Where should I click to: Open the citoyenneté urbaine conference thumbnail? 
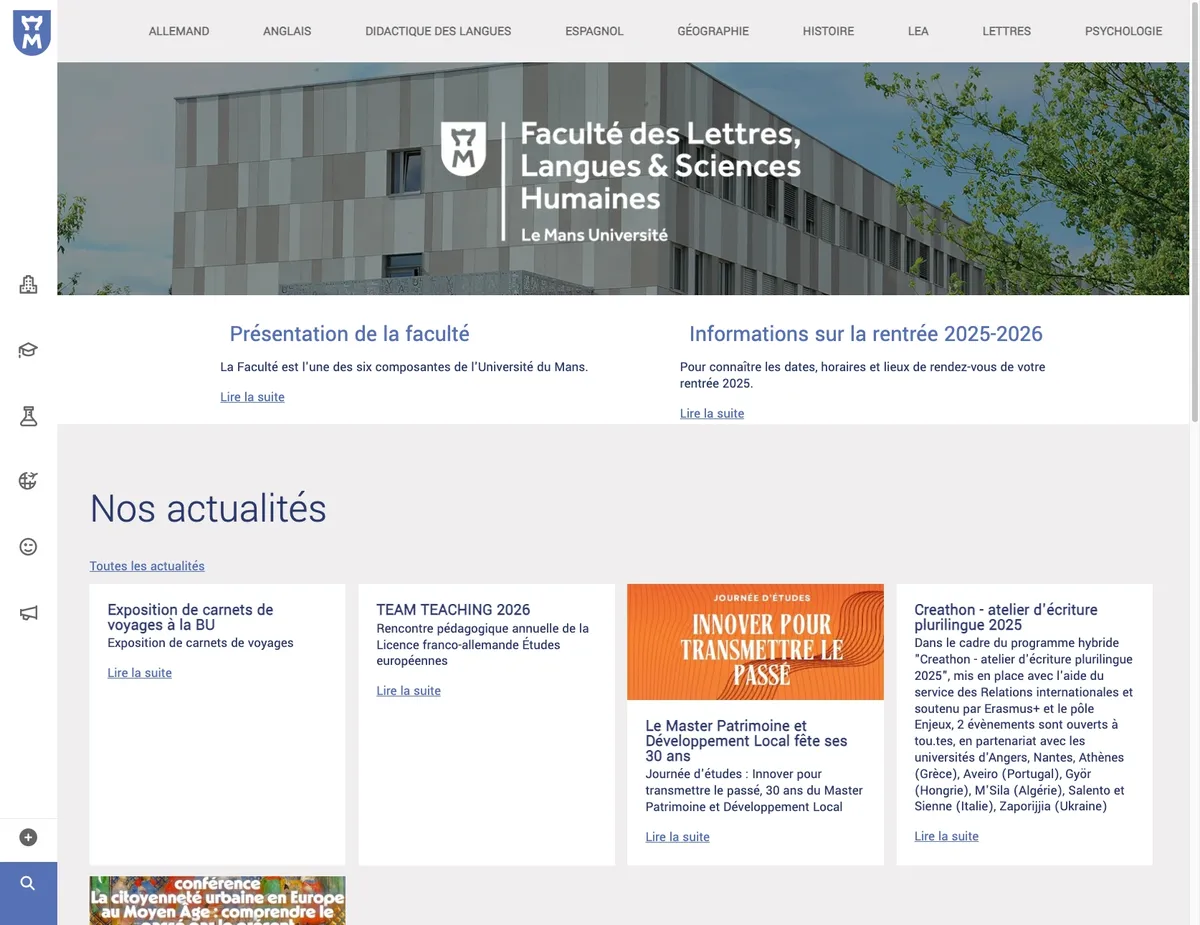point(217,901)
